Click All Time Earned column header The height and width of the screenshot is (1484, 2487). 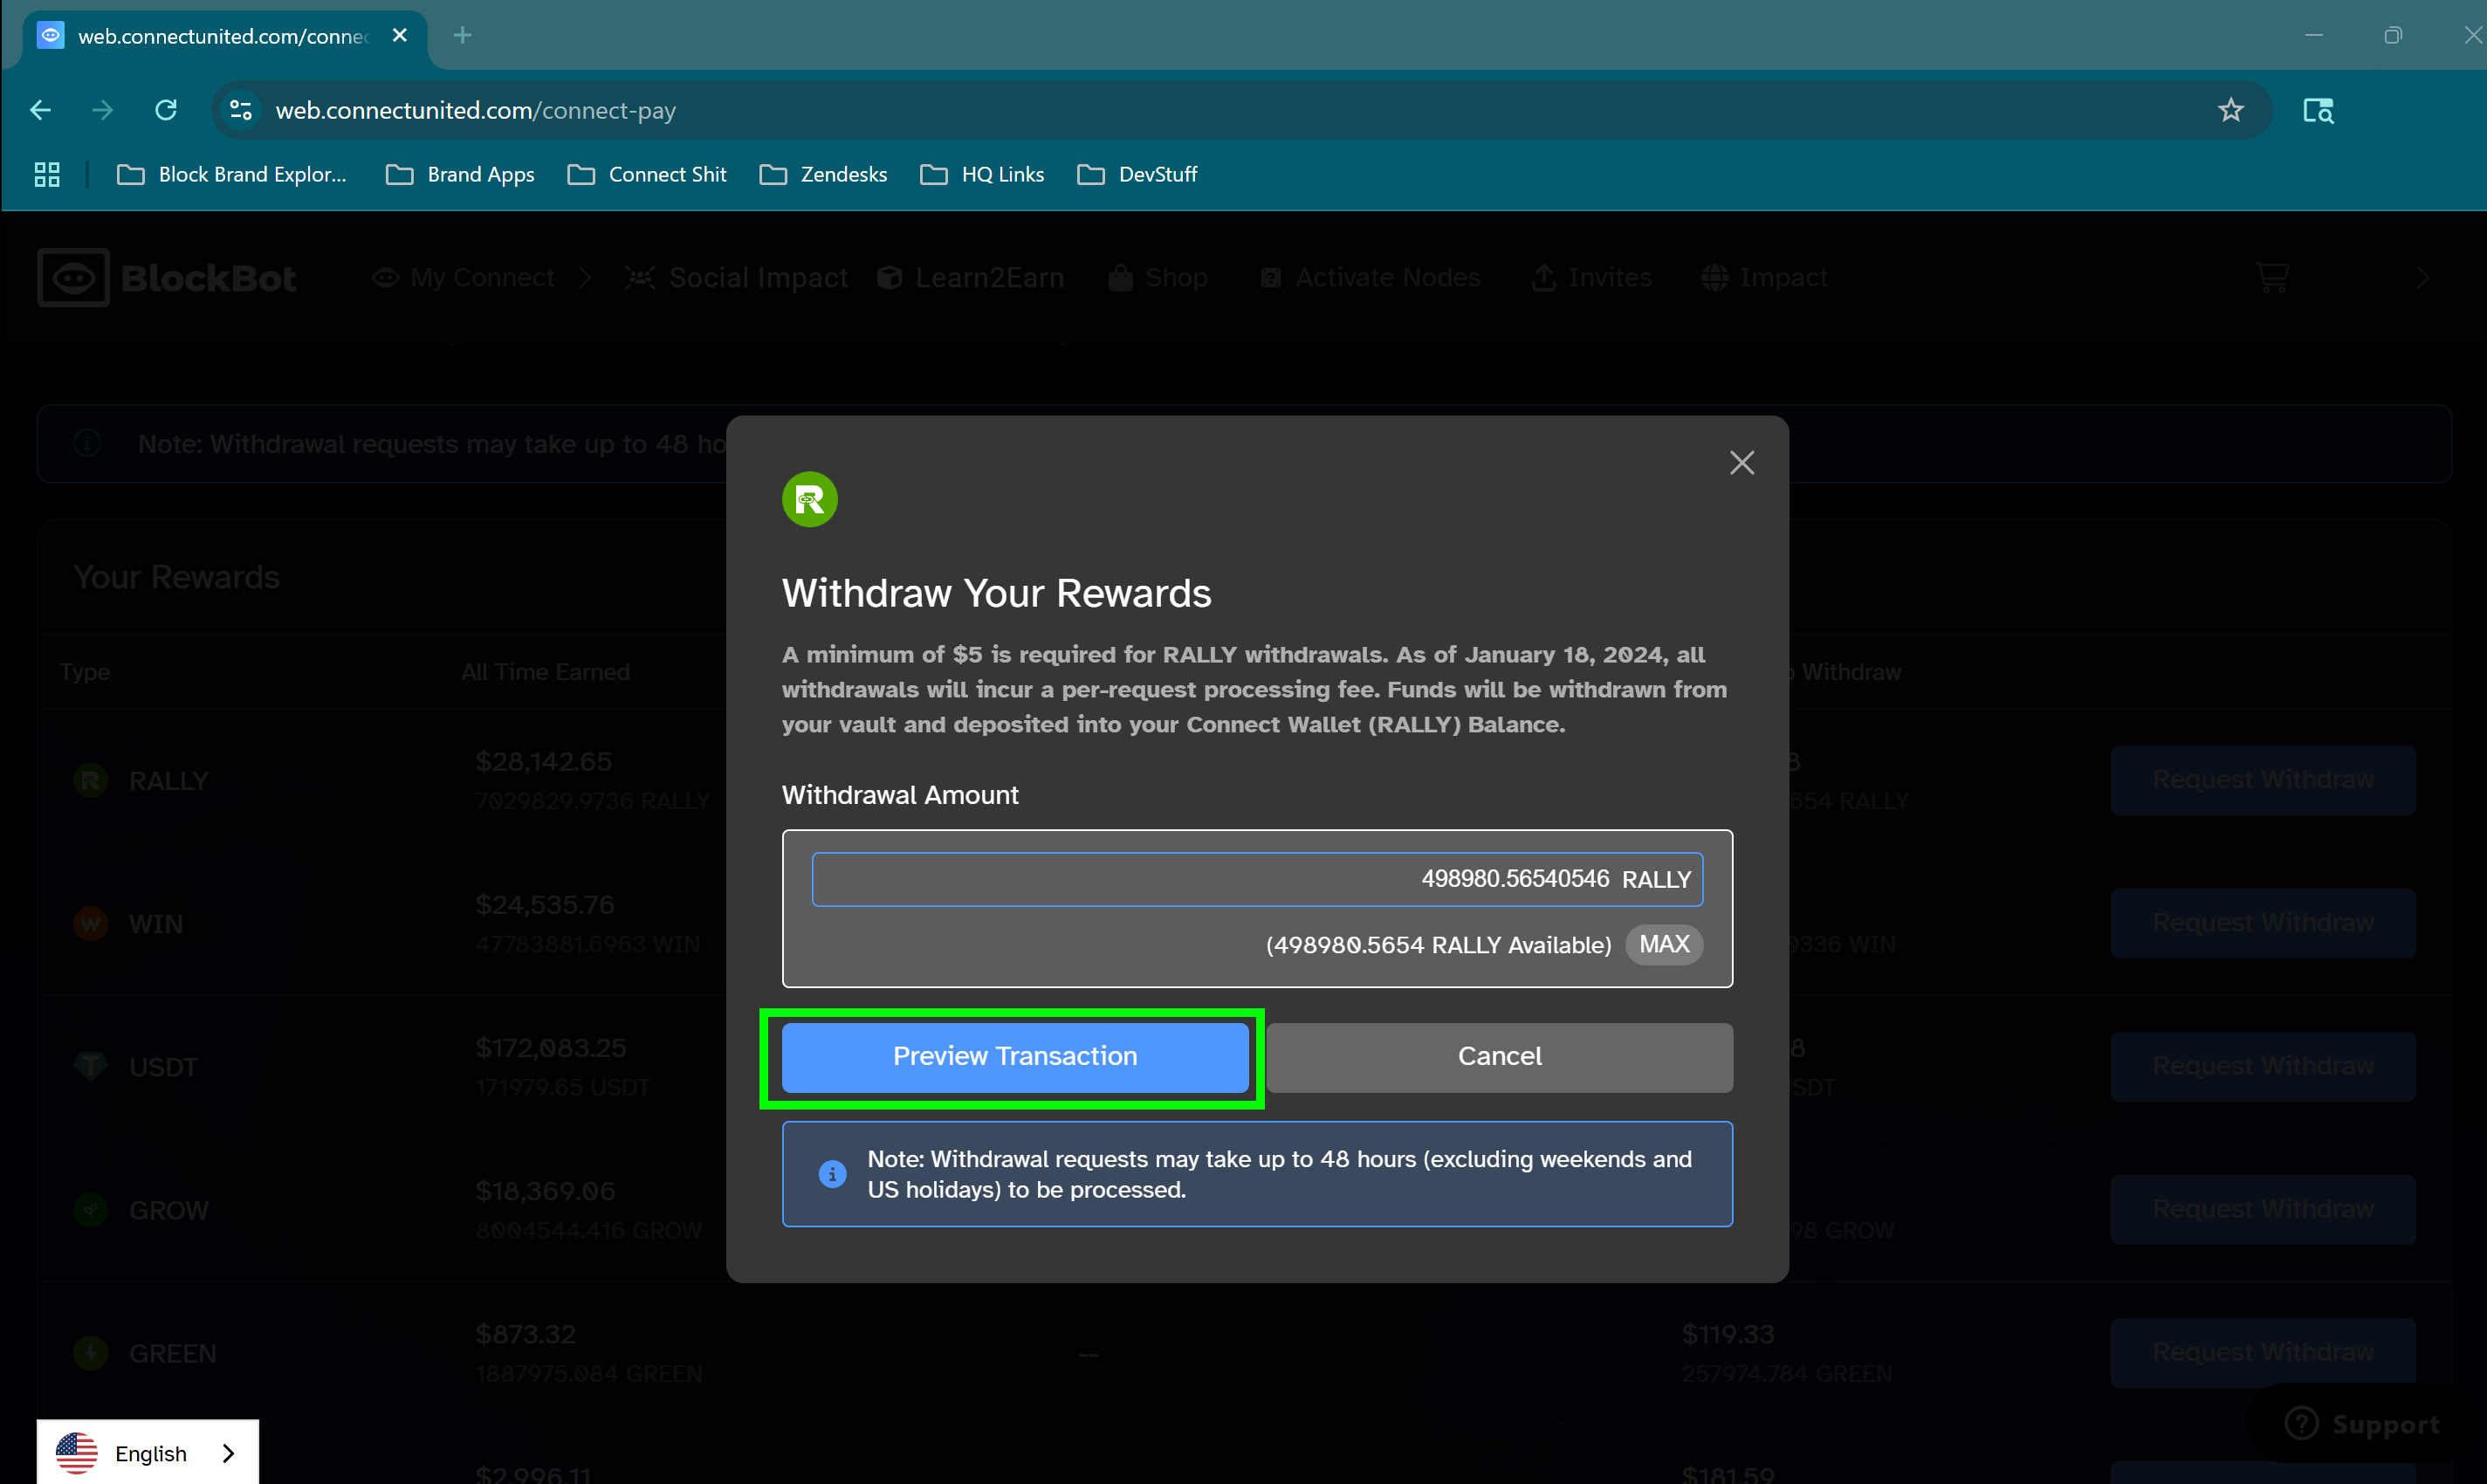point(546,672)
